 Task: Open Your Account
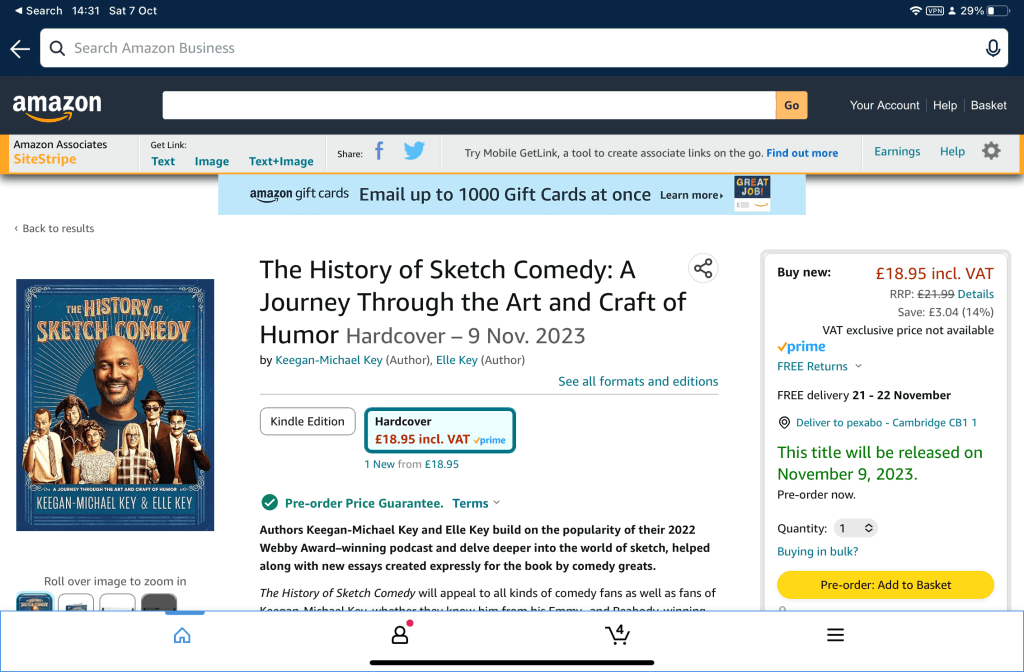(884, 105)
